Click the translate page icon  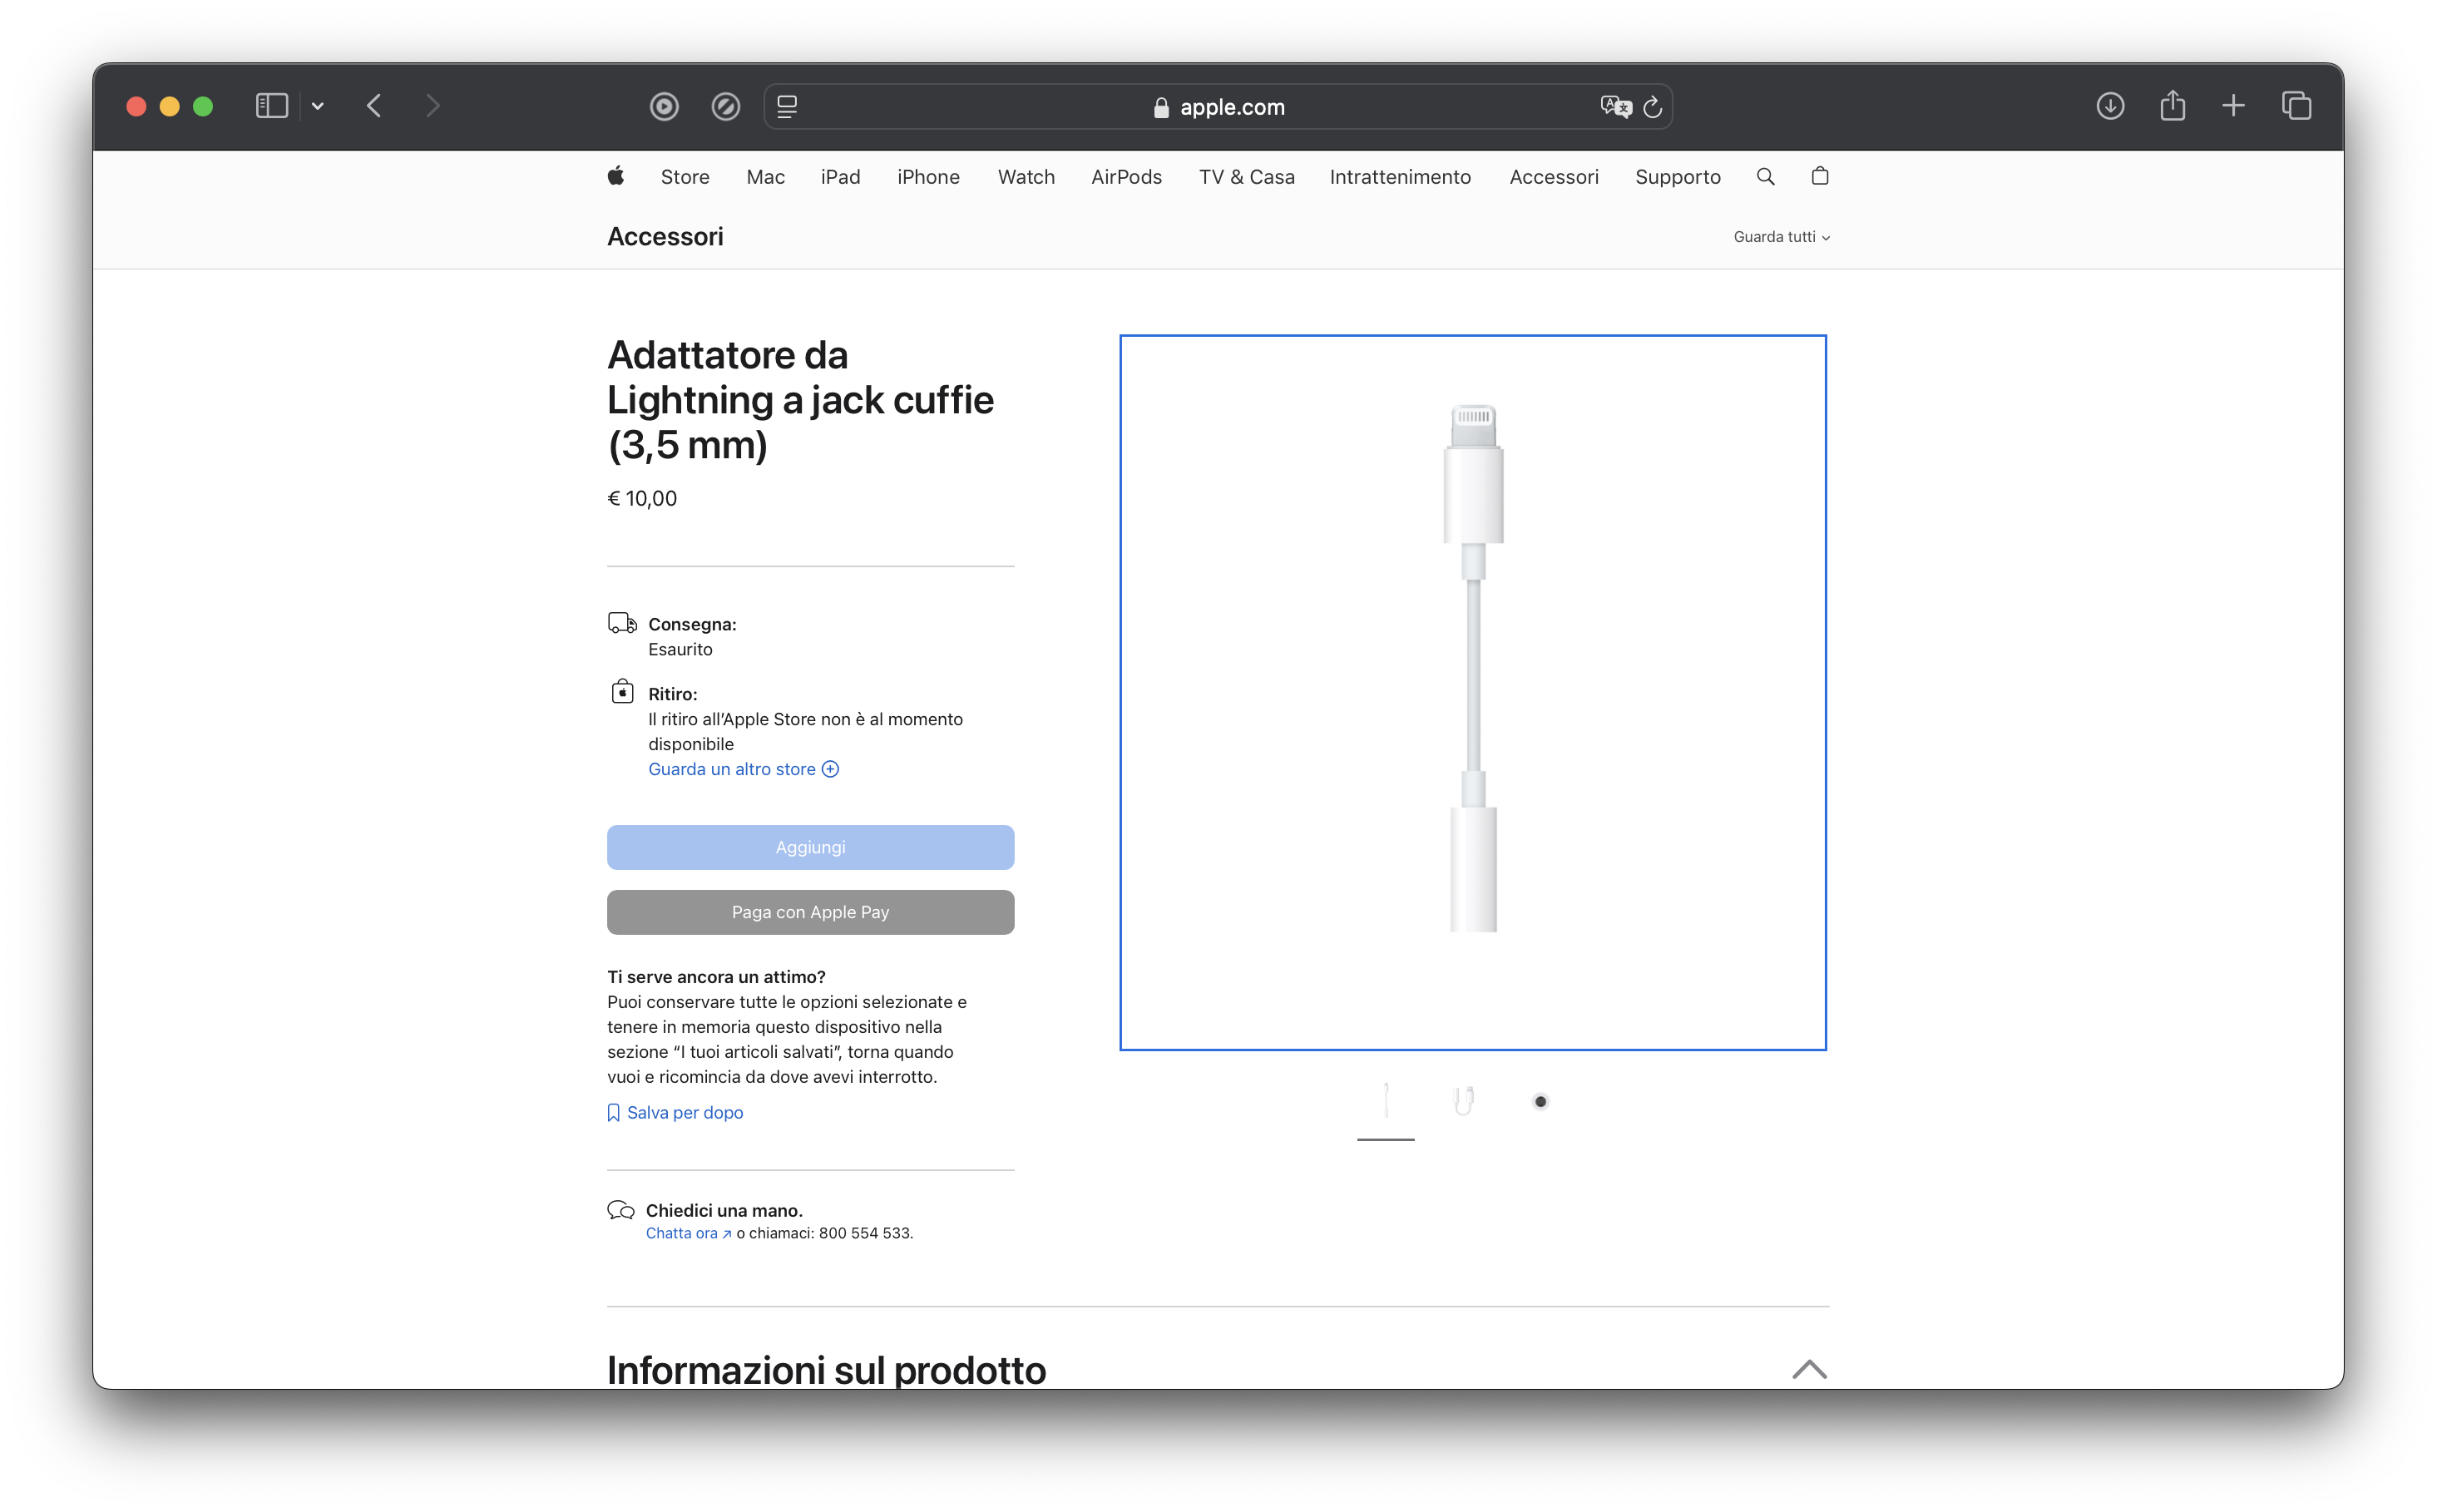tap(1614, 106)
